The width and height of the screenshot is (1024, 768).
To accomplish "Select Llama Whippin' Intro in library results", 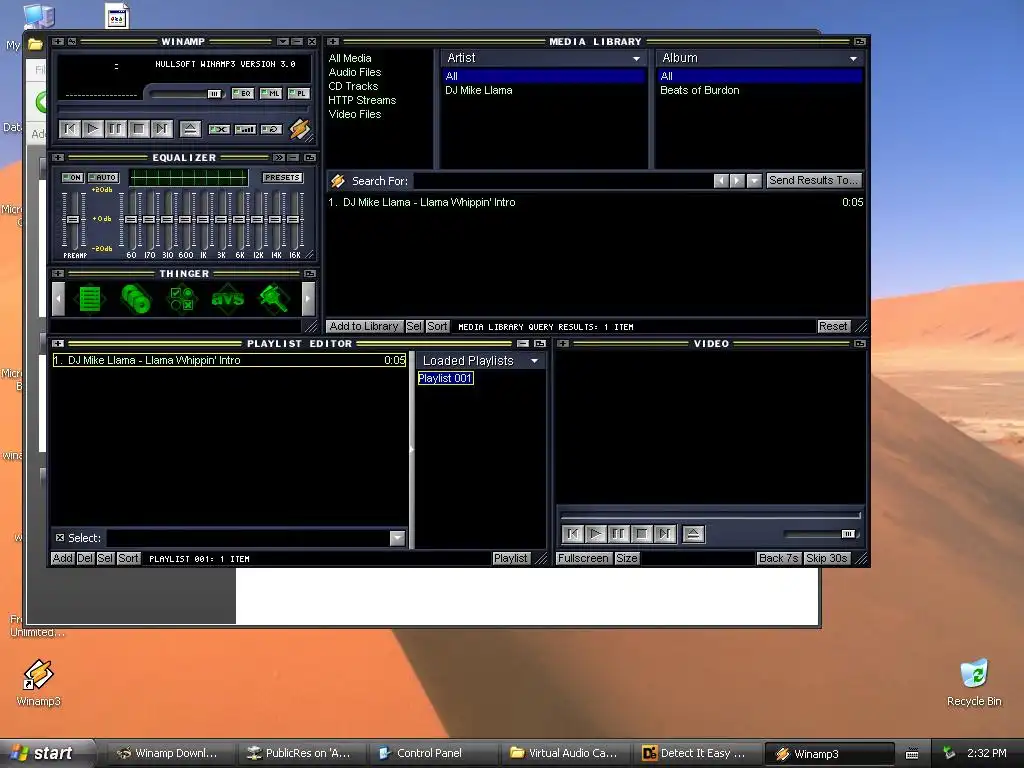I will pyautogui.click(x=596, y=202).
